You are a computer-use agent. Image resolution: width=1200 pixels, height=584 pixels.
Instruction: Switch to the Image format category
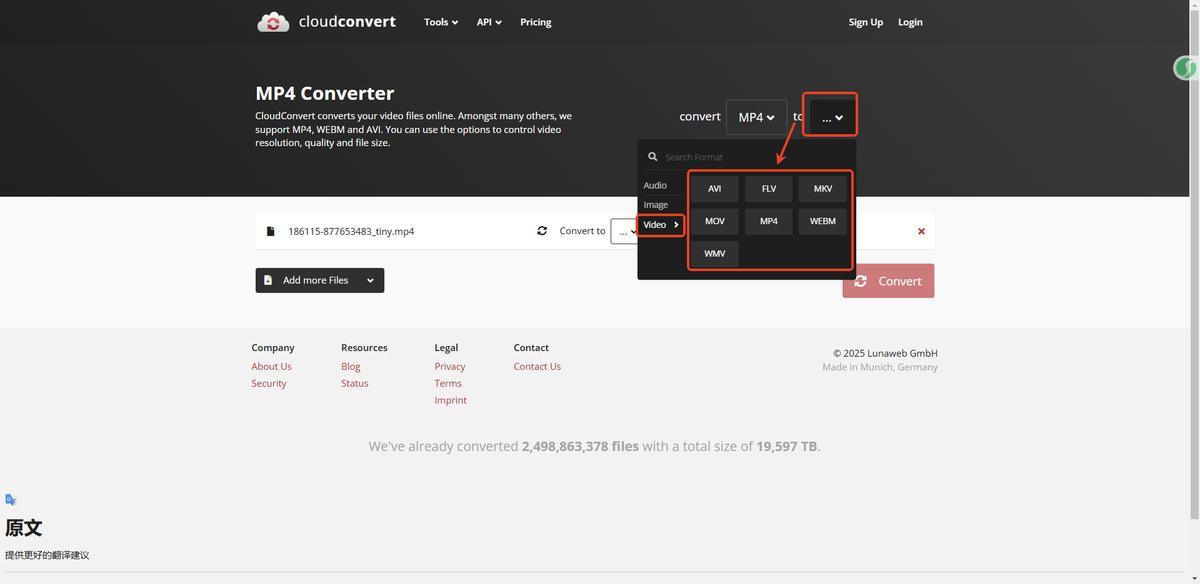click(x=655, y=205)
